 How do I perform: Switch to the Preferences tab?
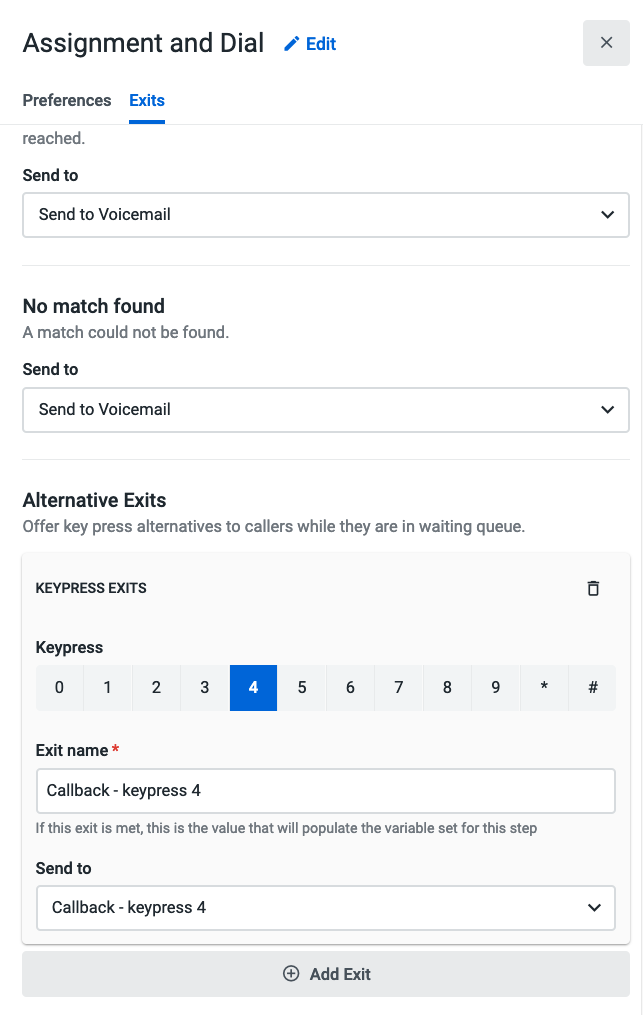(67, 100)
